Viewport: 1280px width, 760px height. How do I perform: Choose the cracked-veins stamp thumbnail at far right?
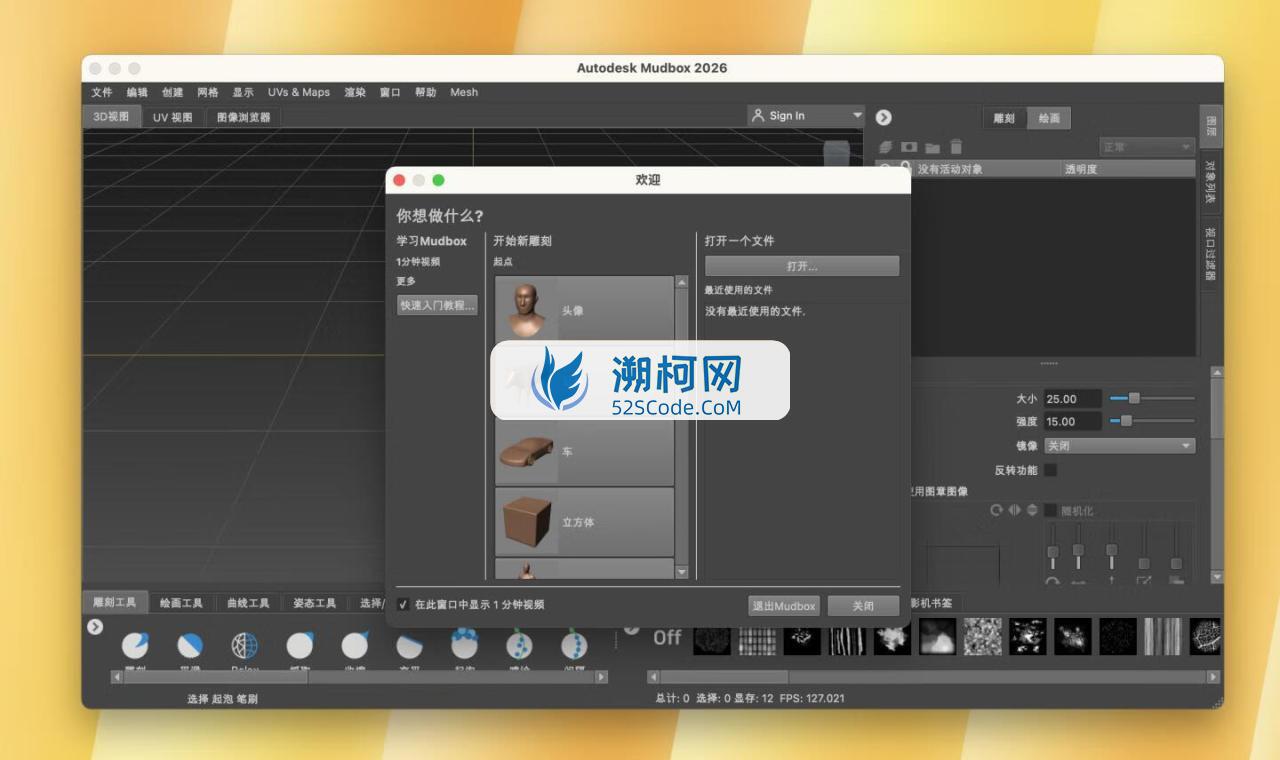(1205, 637)
